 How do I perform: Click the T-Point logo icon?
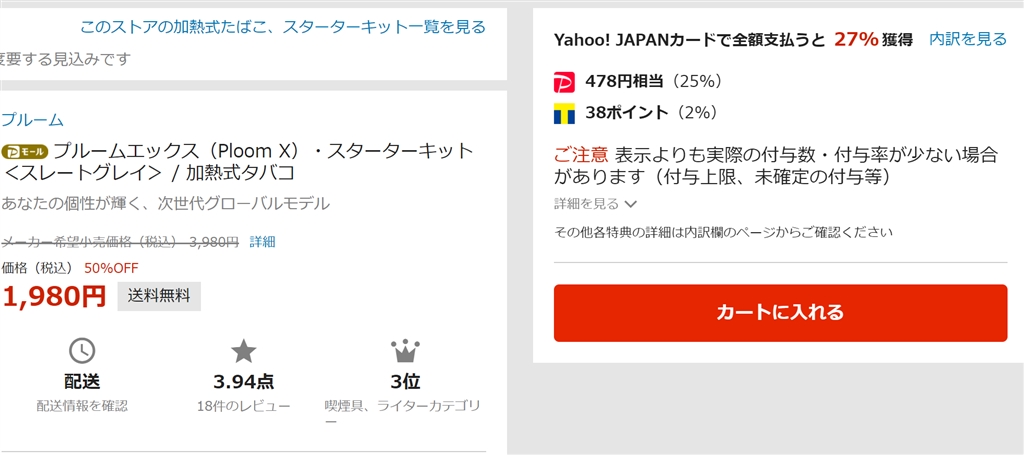564,113
